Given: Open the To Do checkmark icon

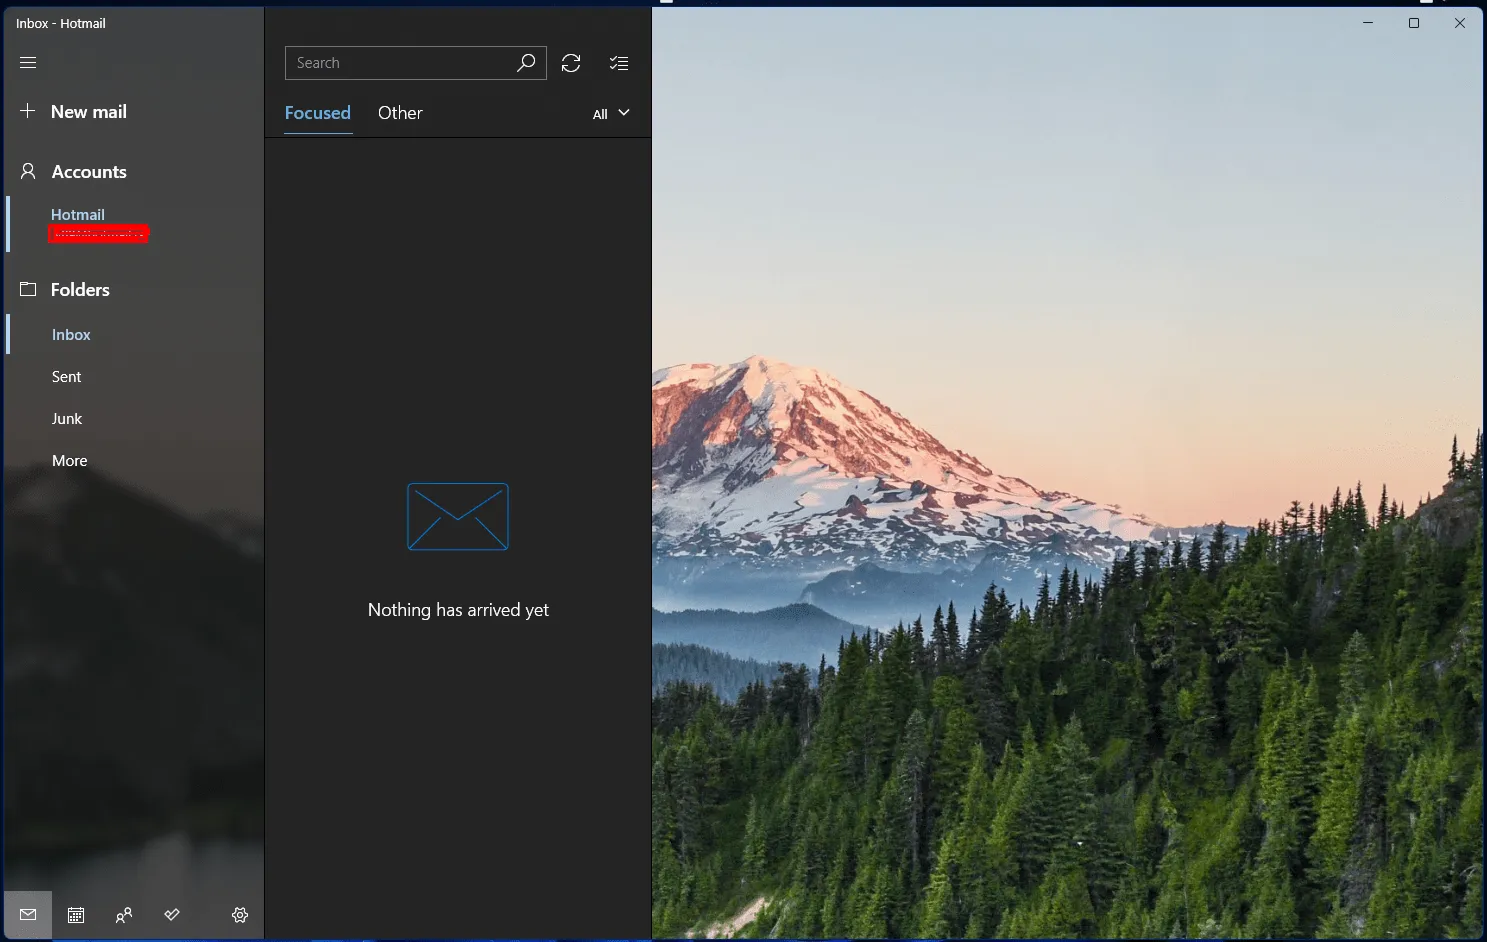Looking at the screenshot, I should (x=172, y=915).
